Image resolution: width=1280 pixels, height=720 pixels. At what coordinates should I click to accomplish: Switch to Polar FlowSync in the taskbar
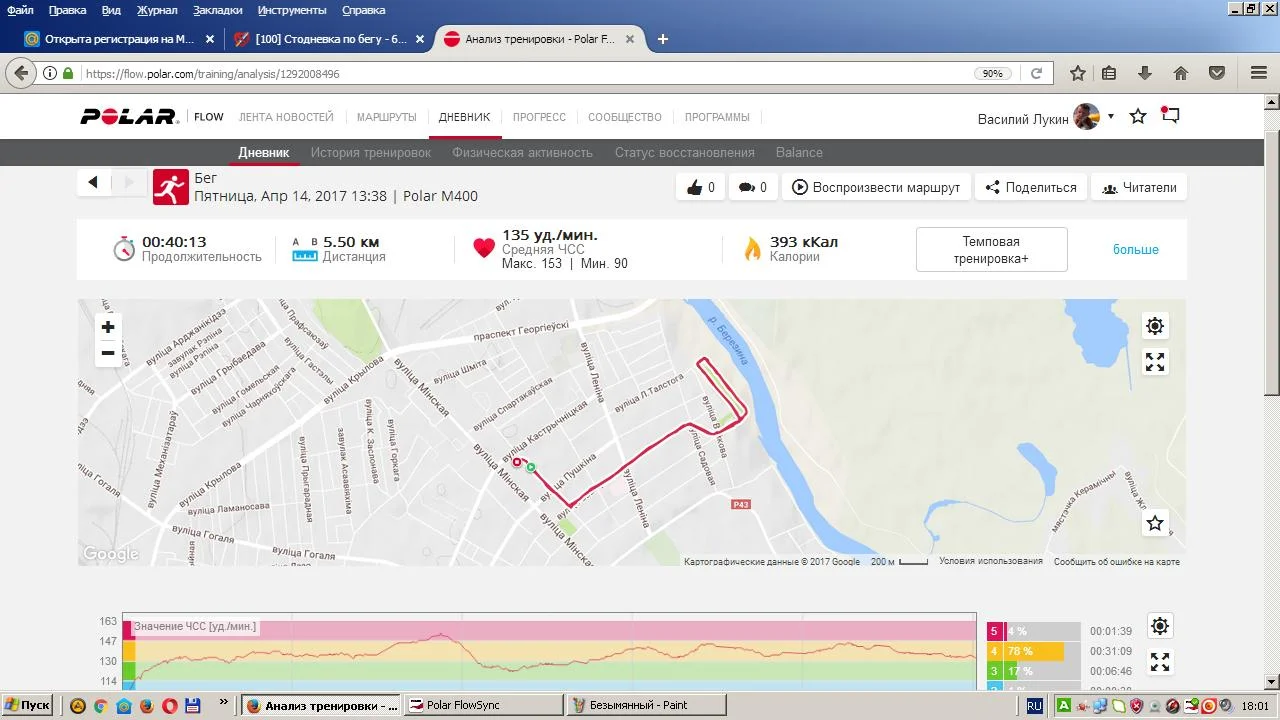[484, 705]
